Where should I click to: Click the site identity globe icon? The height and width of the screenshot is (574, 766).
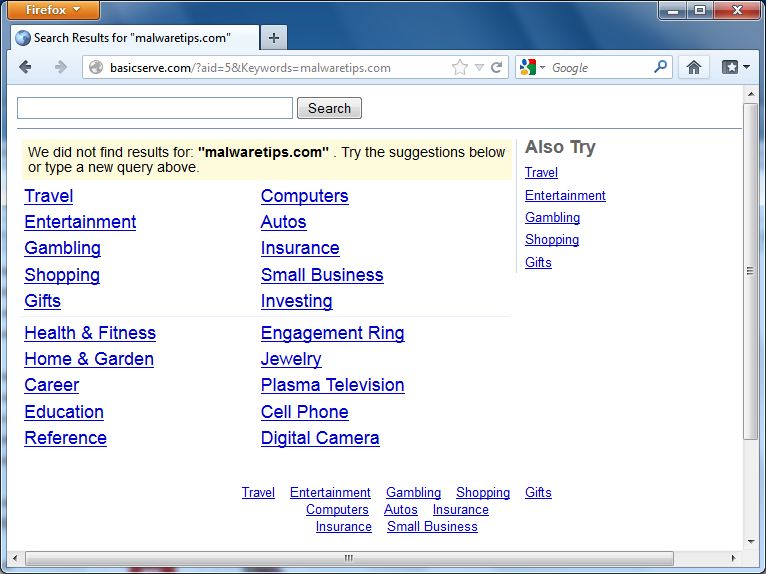pyautogui.click(x=96, y=67)
